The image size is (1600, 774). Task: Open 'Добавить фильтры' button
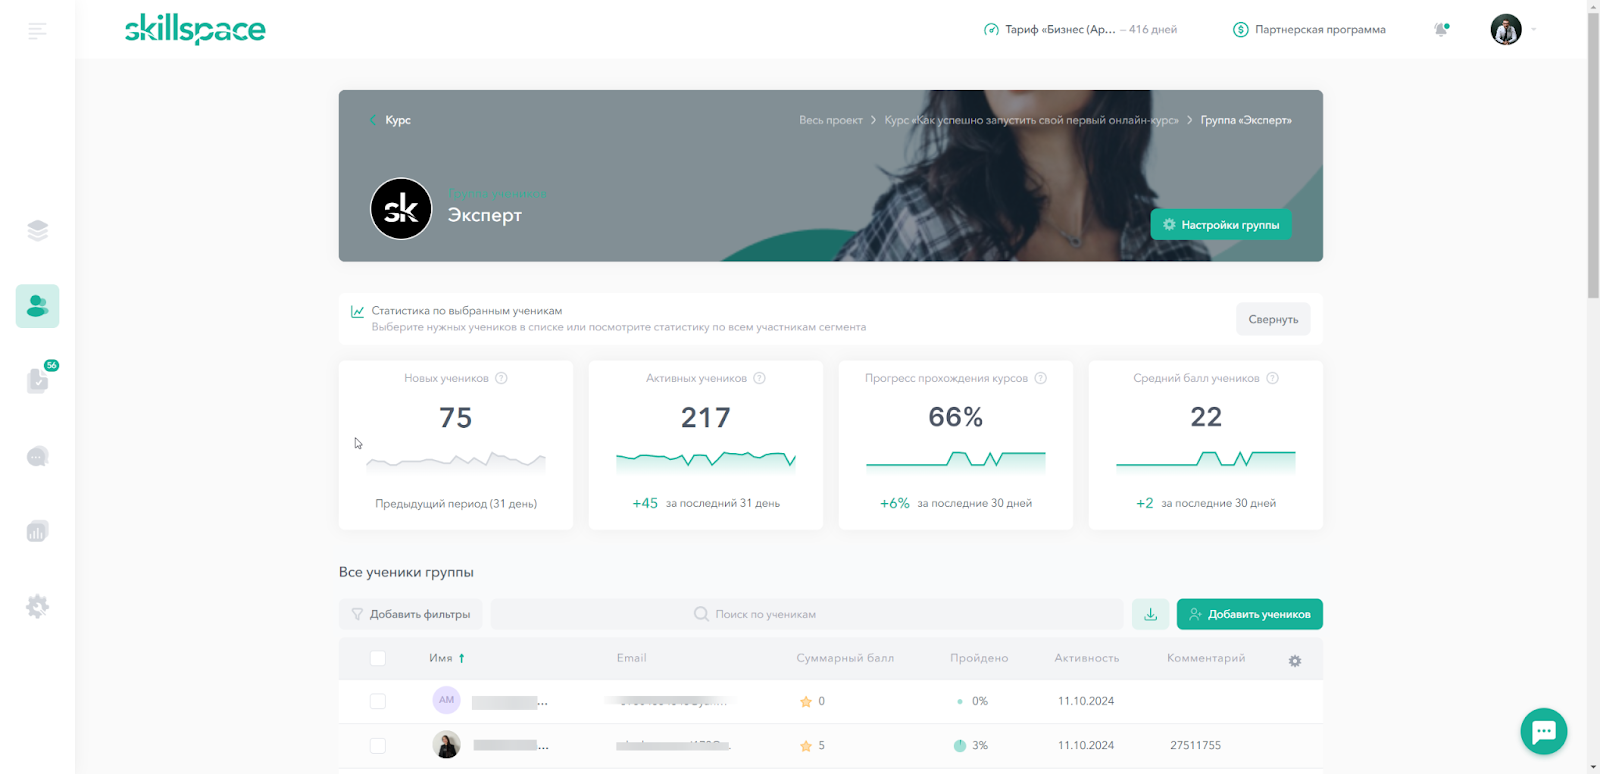tap(411, 614)
